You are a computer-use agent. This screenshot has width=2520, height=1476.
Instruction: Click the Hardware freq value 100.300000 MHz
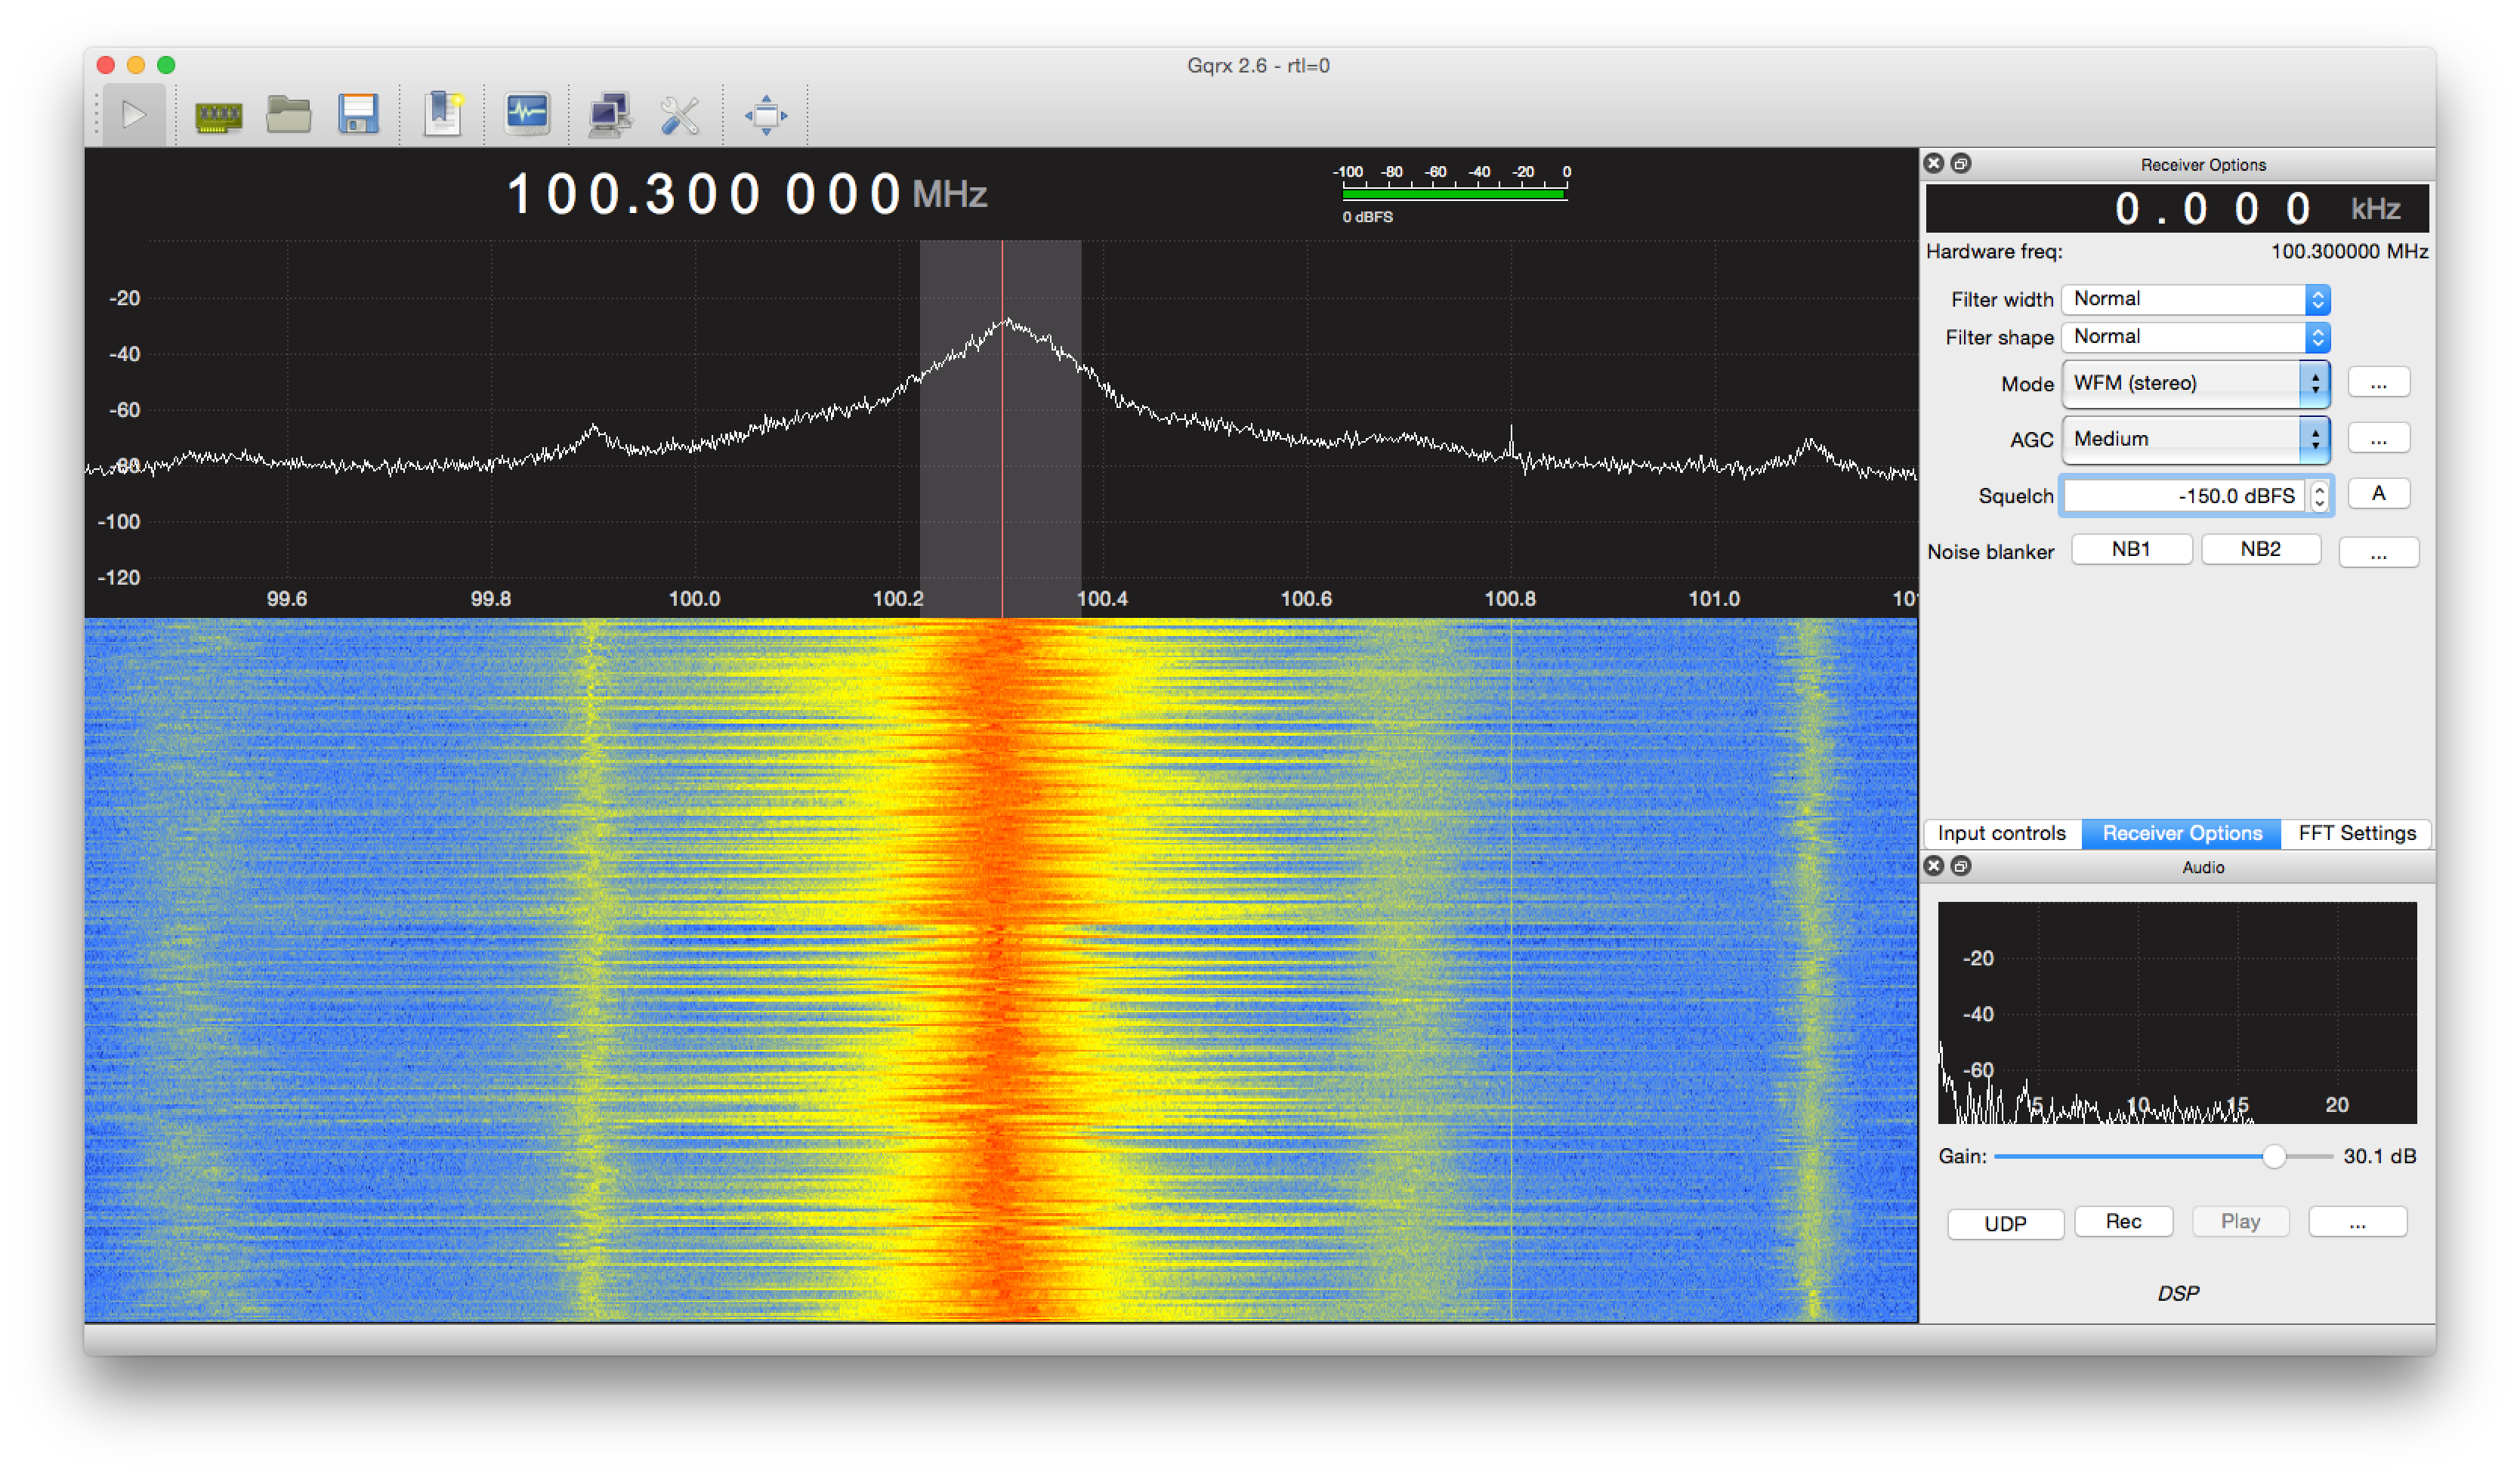[2349, 252]
